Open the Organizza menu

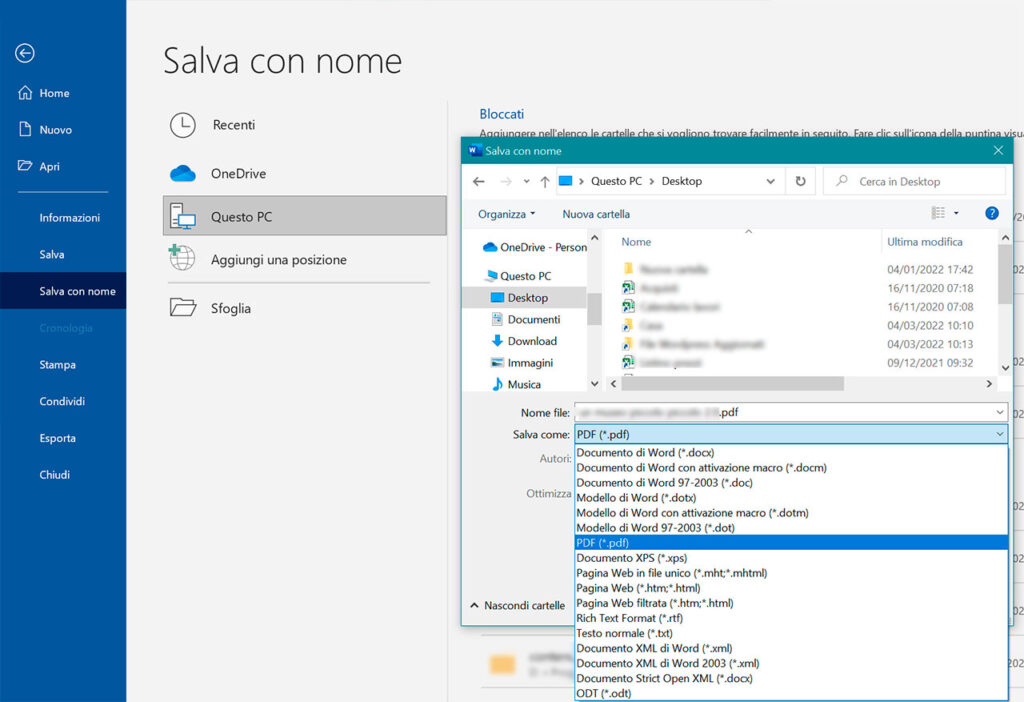pos(505,213)
